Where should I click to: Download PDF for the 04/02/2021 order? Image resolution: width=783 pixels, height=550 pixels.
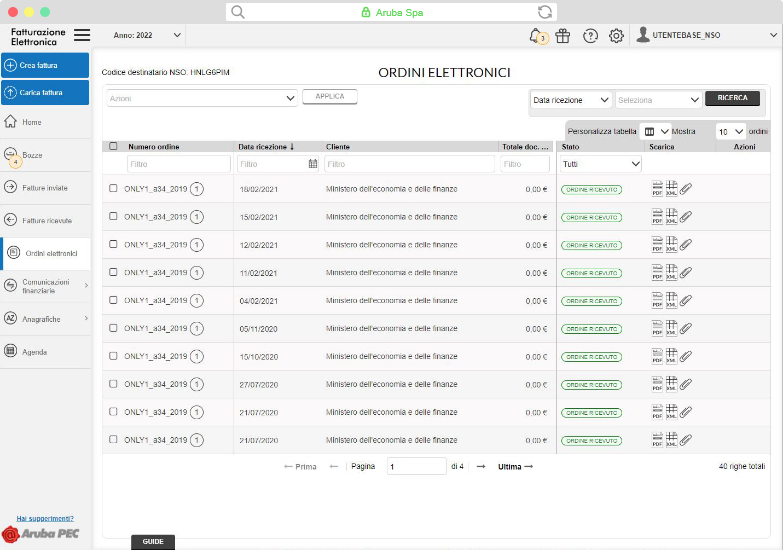657,301
